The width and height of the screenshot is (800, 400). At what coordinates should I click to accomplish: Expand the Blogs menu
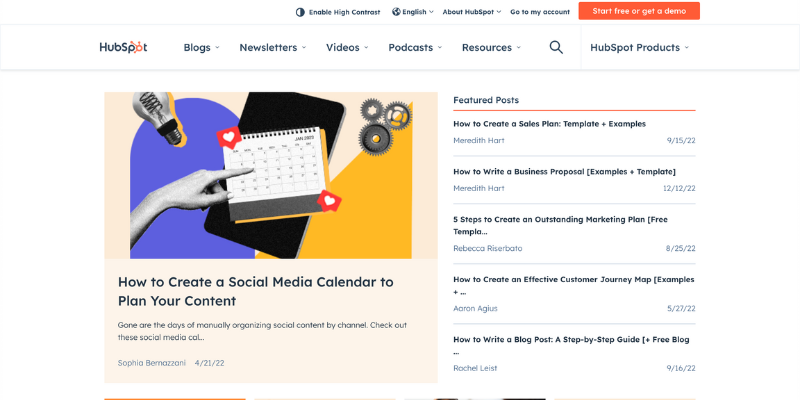(202, 47)
